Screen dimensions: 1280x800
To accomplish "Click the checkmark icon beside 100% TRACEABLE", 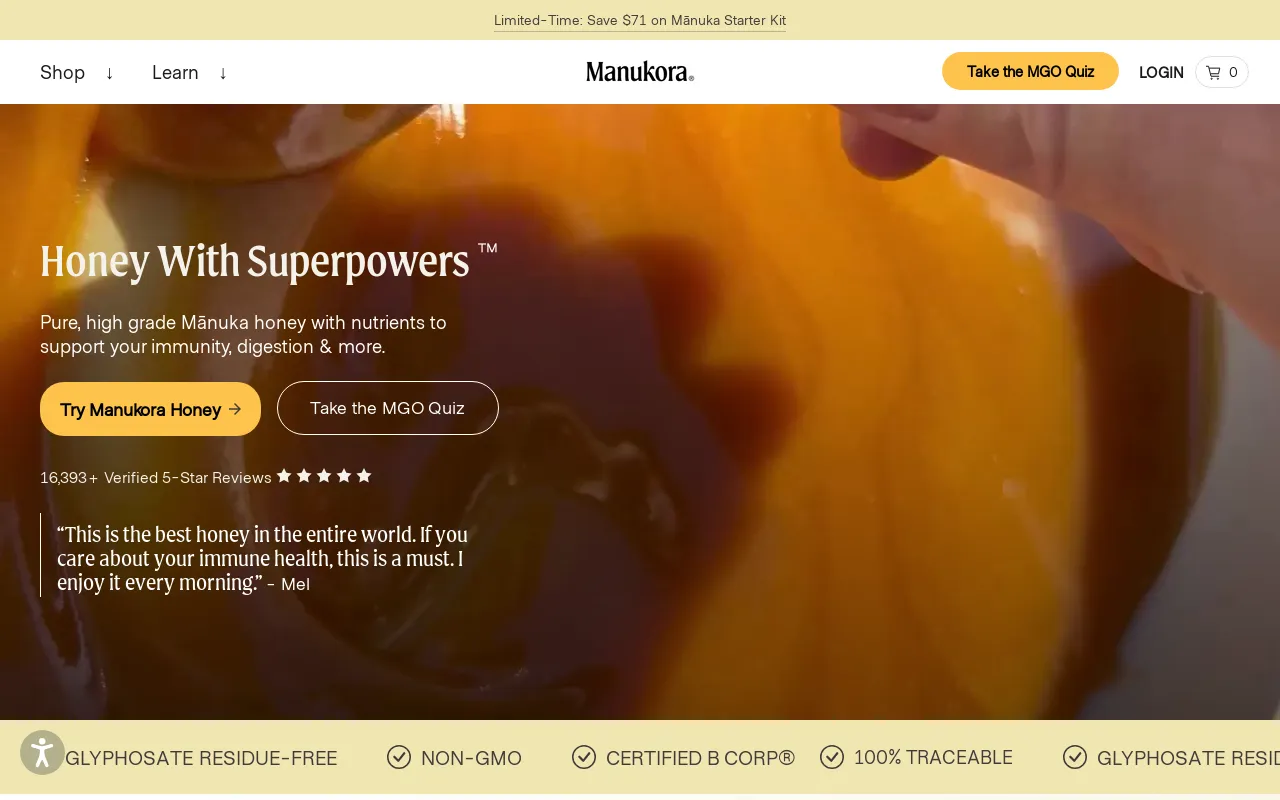I will coord(832,757).
